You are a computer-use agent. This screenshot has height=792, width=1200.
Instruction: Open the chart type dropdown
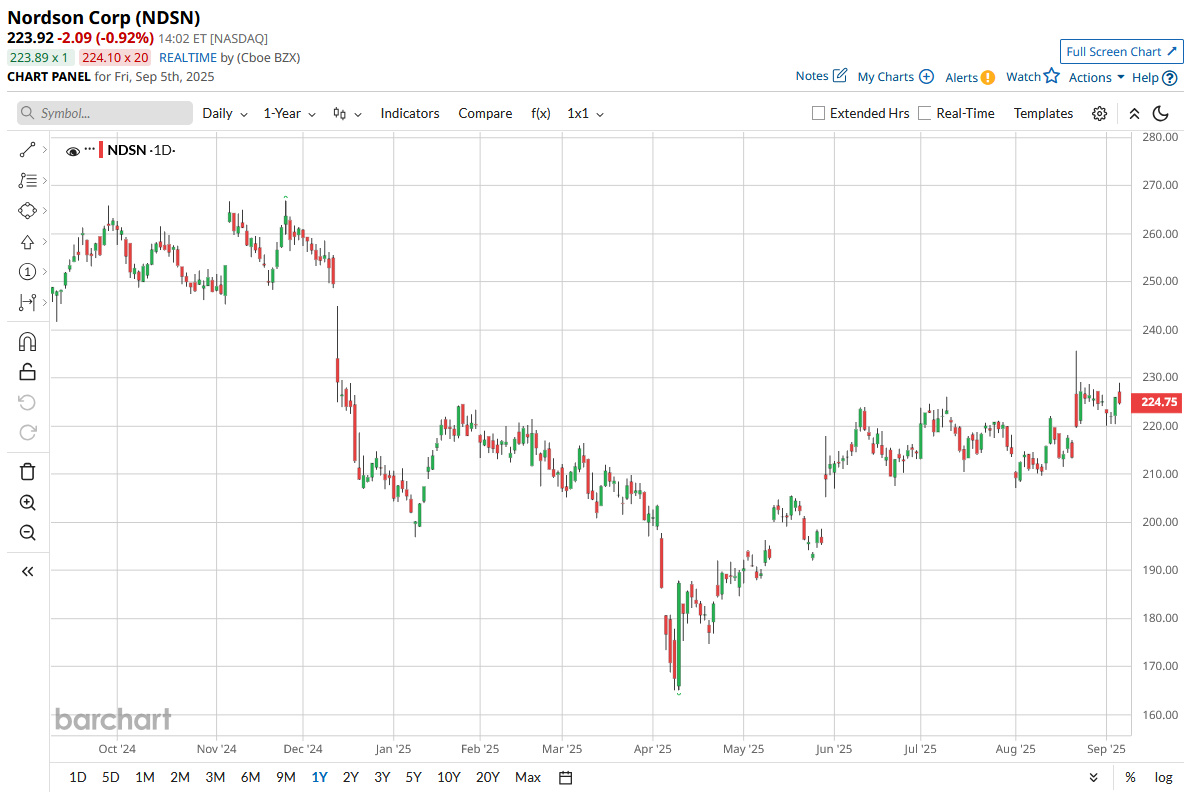(348, 114)
